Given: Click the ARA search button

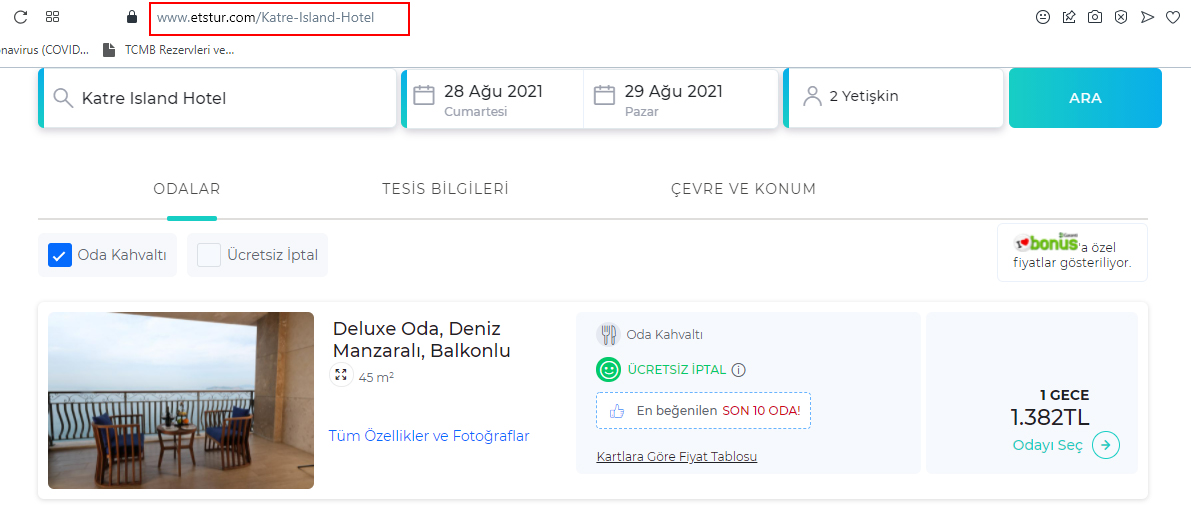Looking at the screenshot, I should [1085, 98].
